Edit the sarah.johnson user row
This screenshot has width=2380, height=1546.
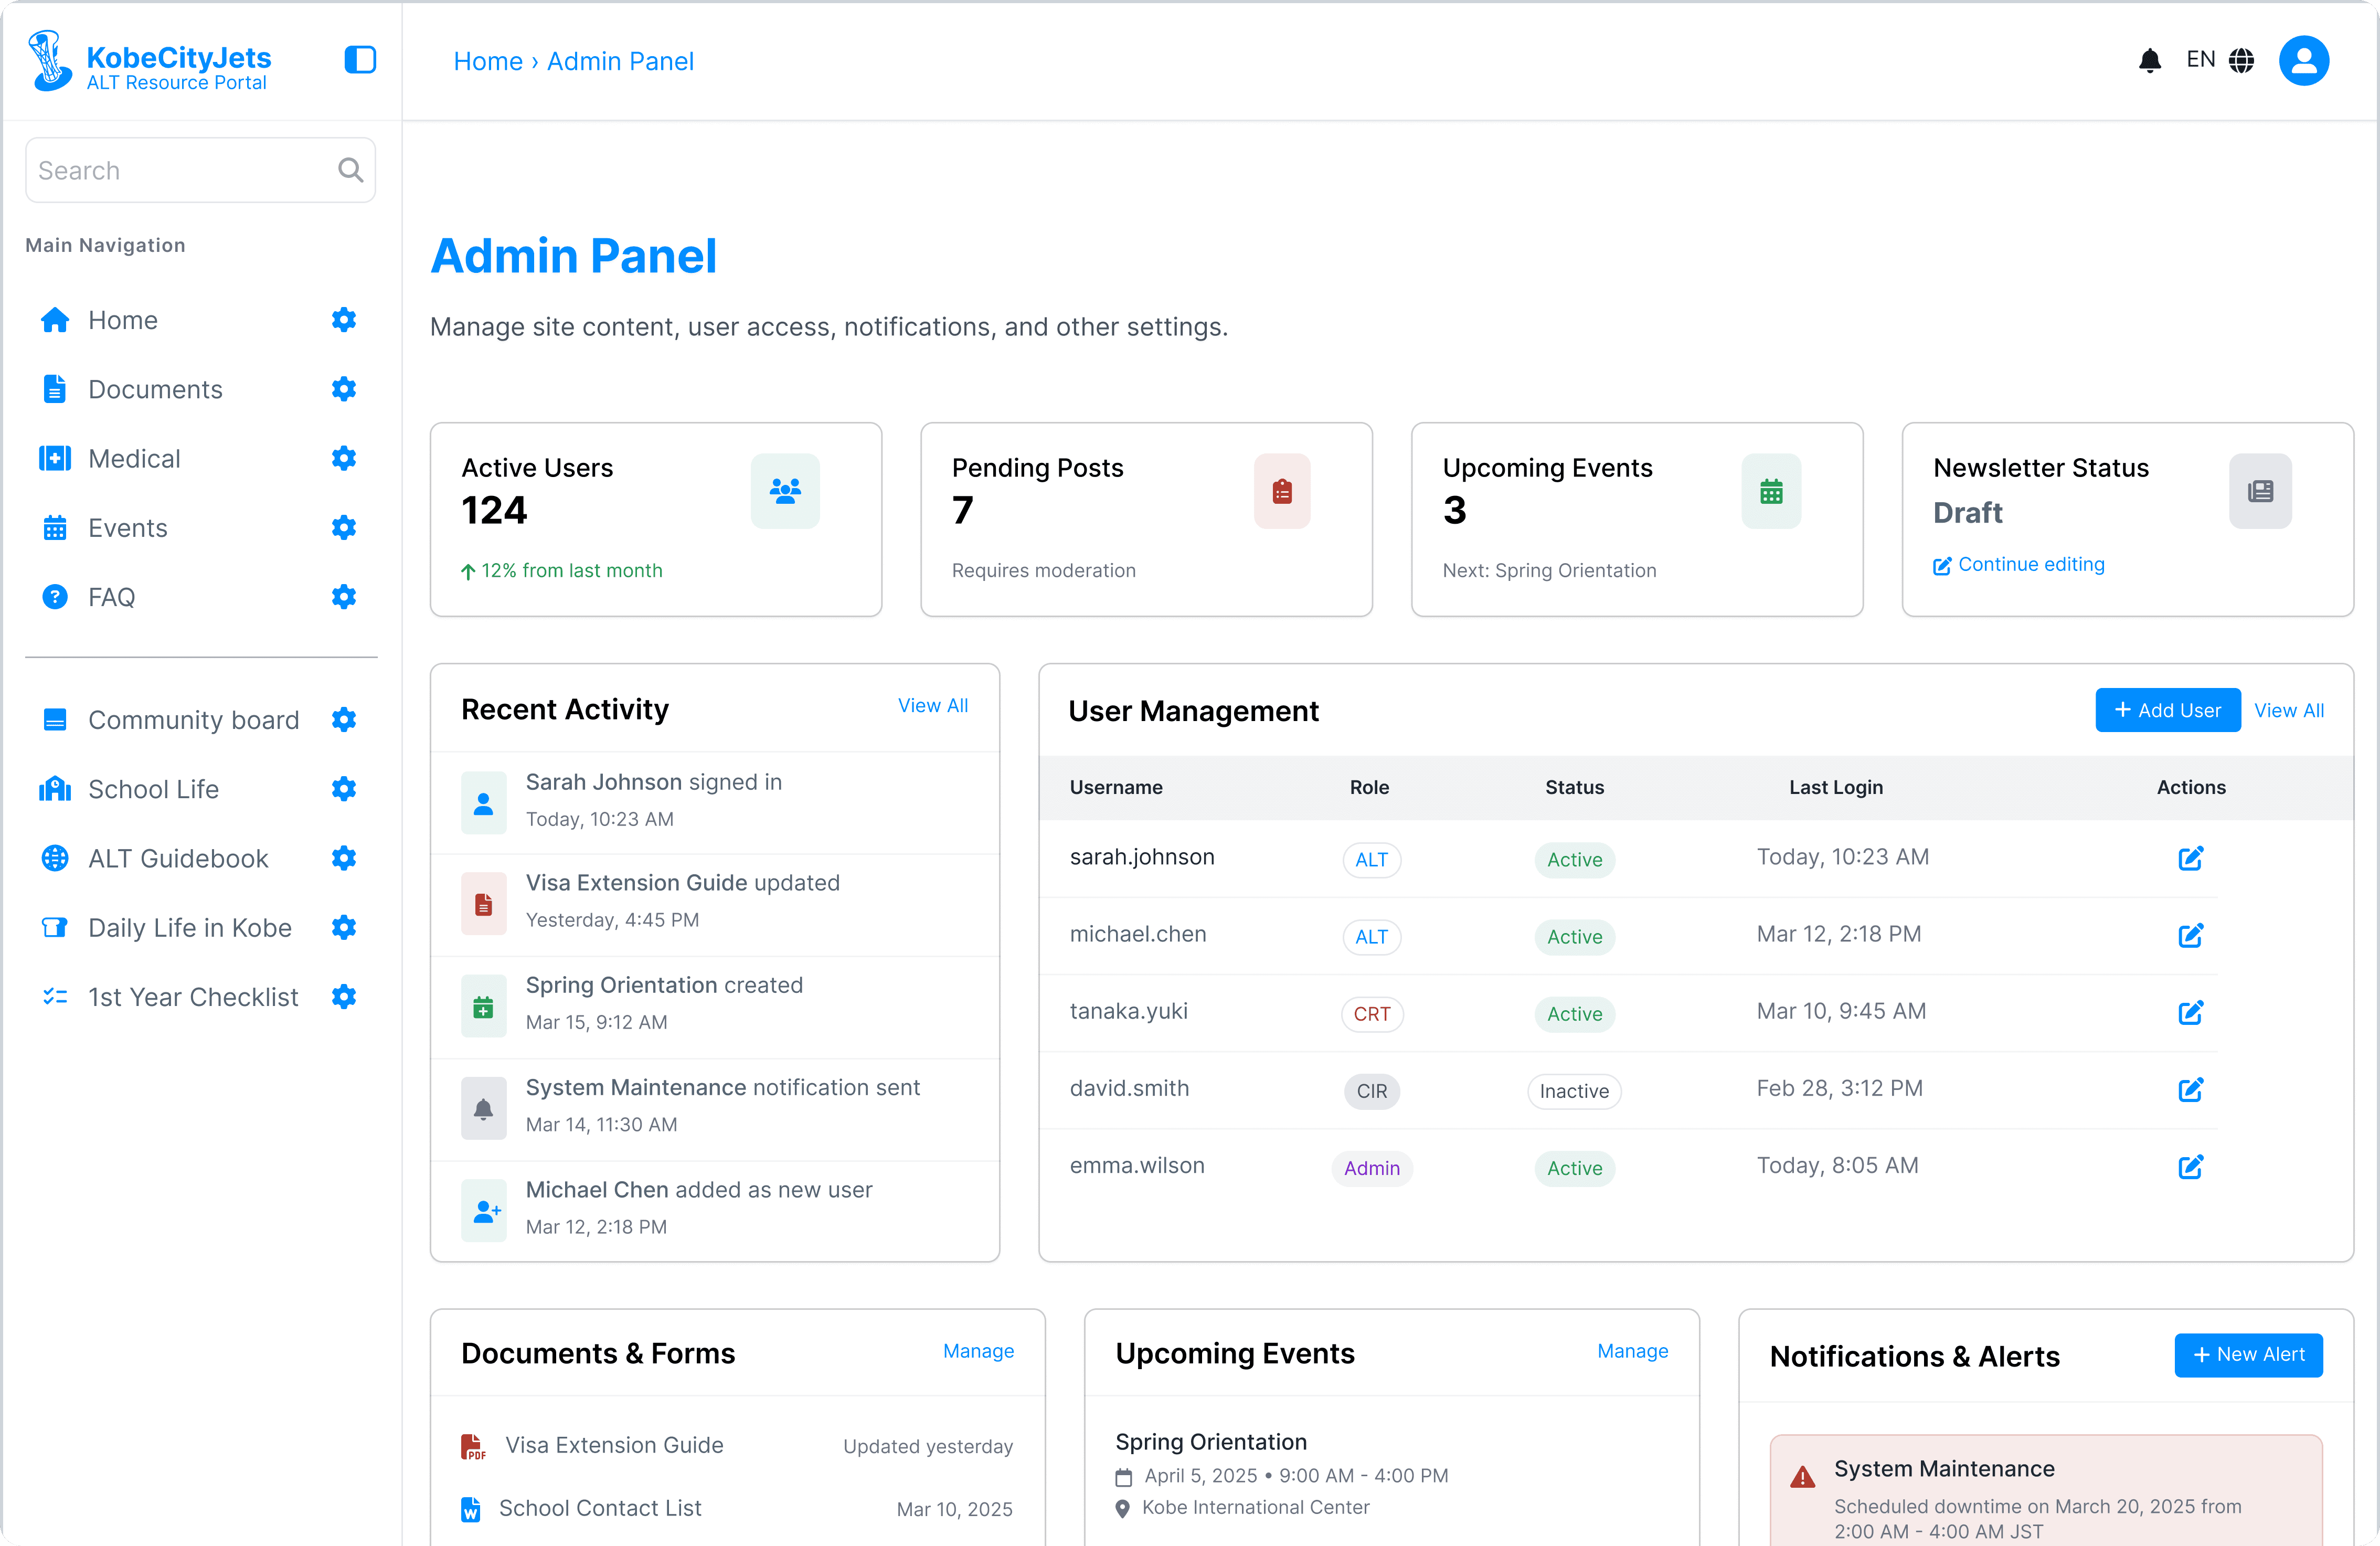2190,858
